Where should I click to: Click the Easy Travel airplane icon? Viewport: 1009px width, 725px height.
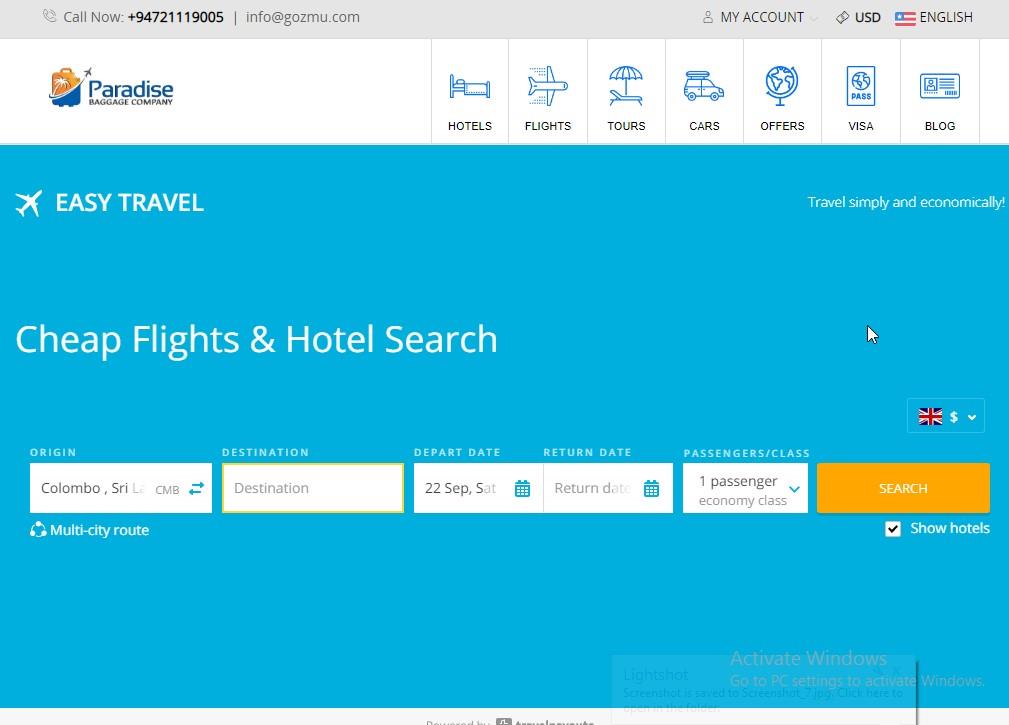[x=29, y=203]
